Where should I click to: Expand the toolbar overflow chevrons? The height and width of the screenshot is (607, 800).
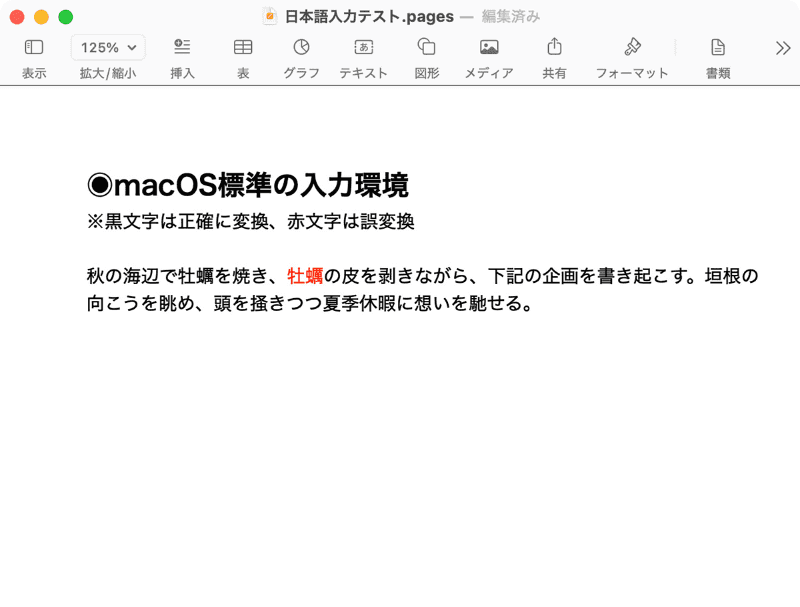click(783, 48)
